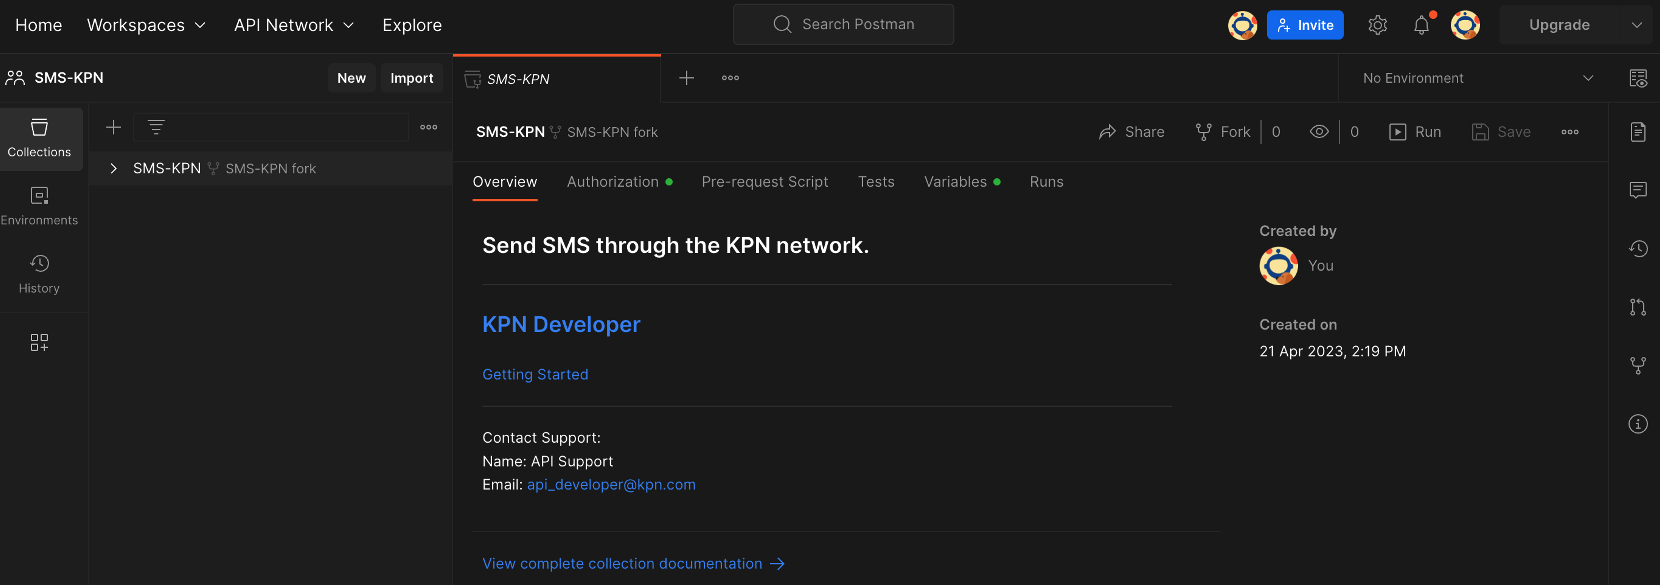The height and width of the screenshot is (585, 1660).
Task: Fork the SMS-KPN collection
Action: [1223, 132]
